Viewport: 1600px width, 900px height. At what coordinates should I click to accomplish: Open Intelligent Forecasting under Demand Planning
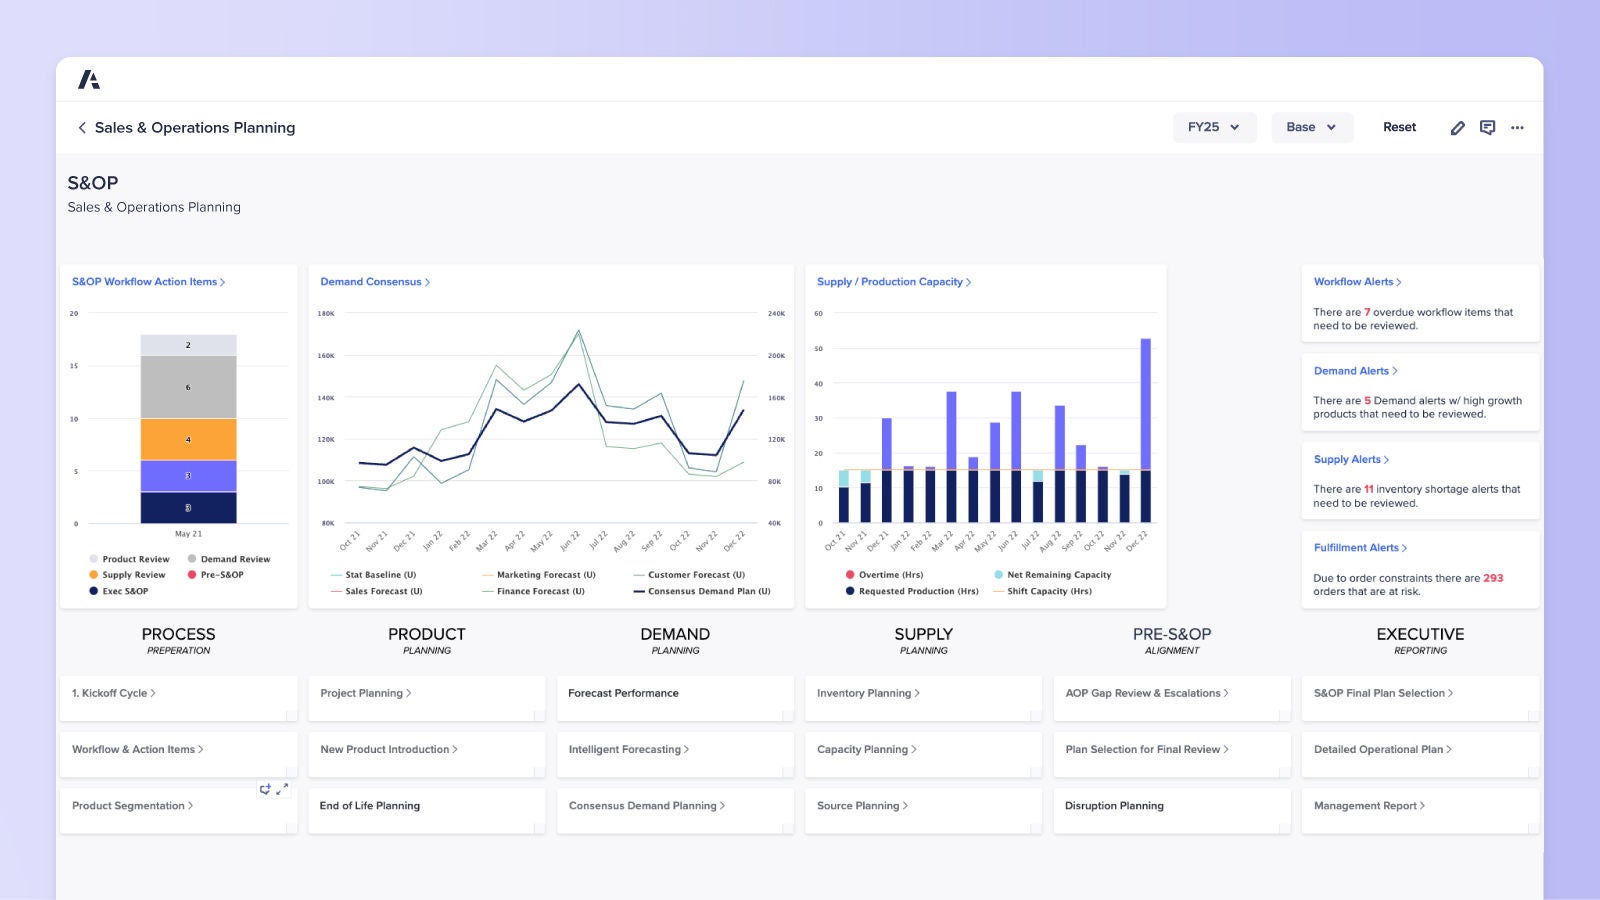pyautogui.click(x=627, y=749)
